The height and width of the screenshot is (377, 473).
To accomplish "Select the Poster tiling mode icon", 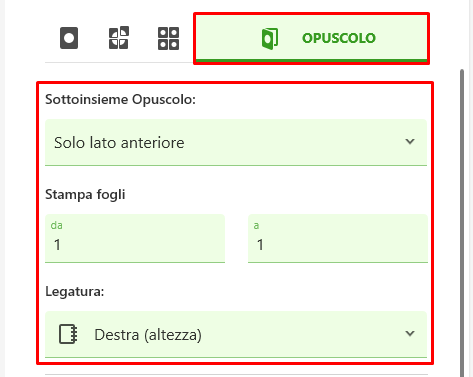I will [119, 38].
